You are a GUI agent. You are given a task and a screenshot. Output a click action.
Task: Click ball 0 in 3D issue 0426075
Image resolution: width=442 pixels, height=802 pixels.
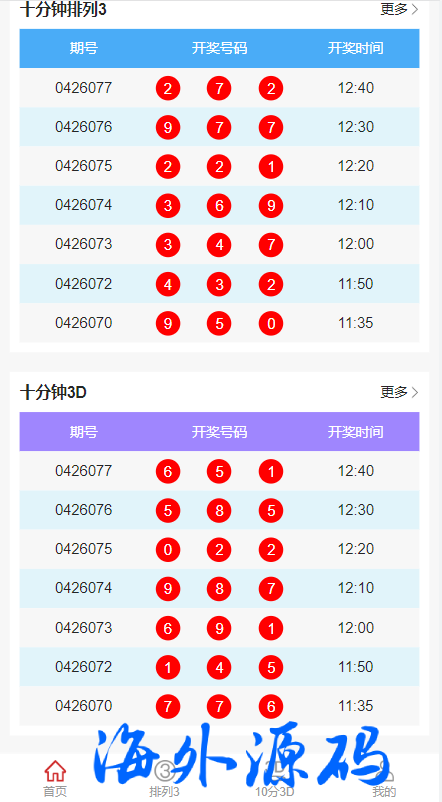168,550
